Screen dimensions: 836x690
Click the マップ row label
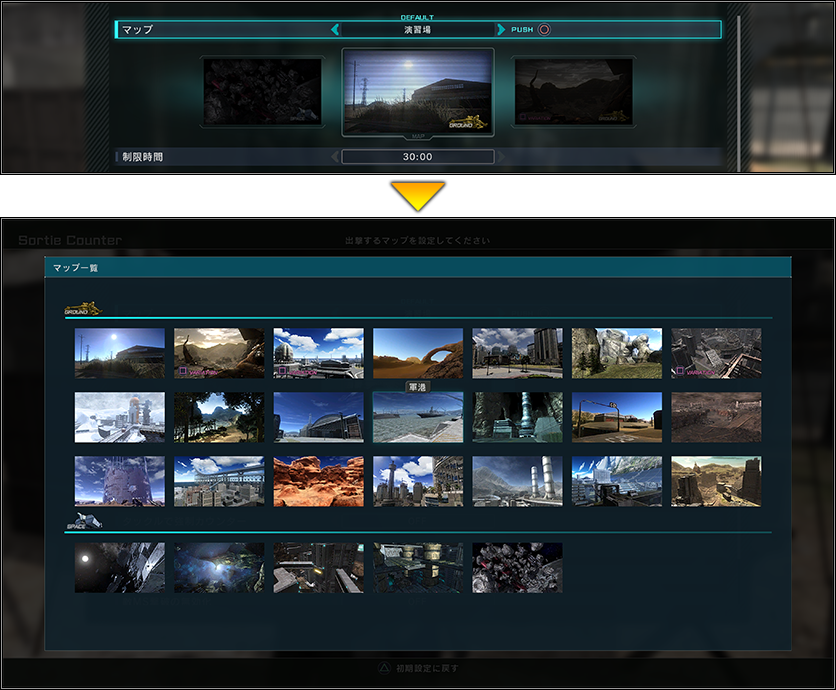coord(138,29)
